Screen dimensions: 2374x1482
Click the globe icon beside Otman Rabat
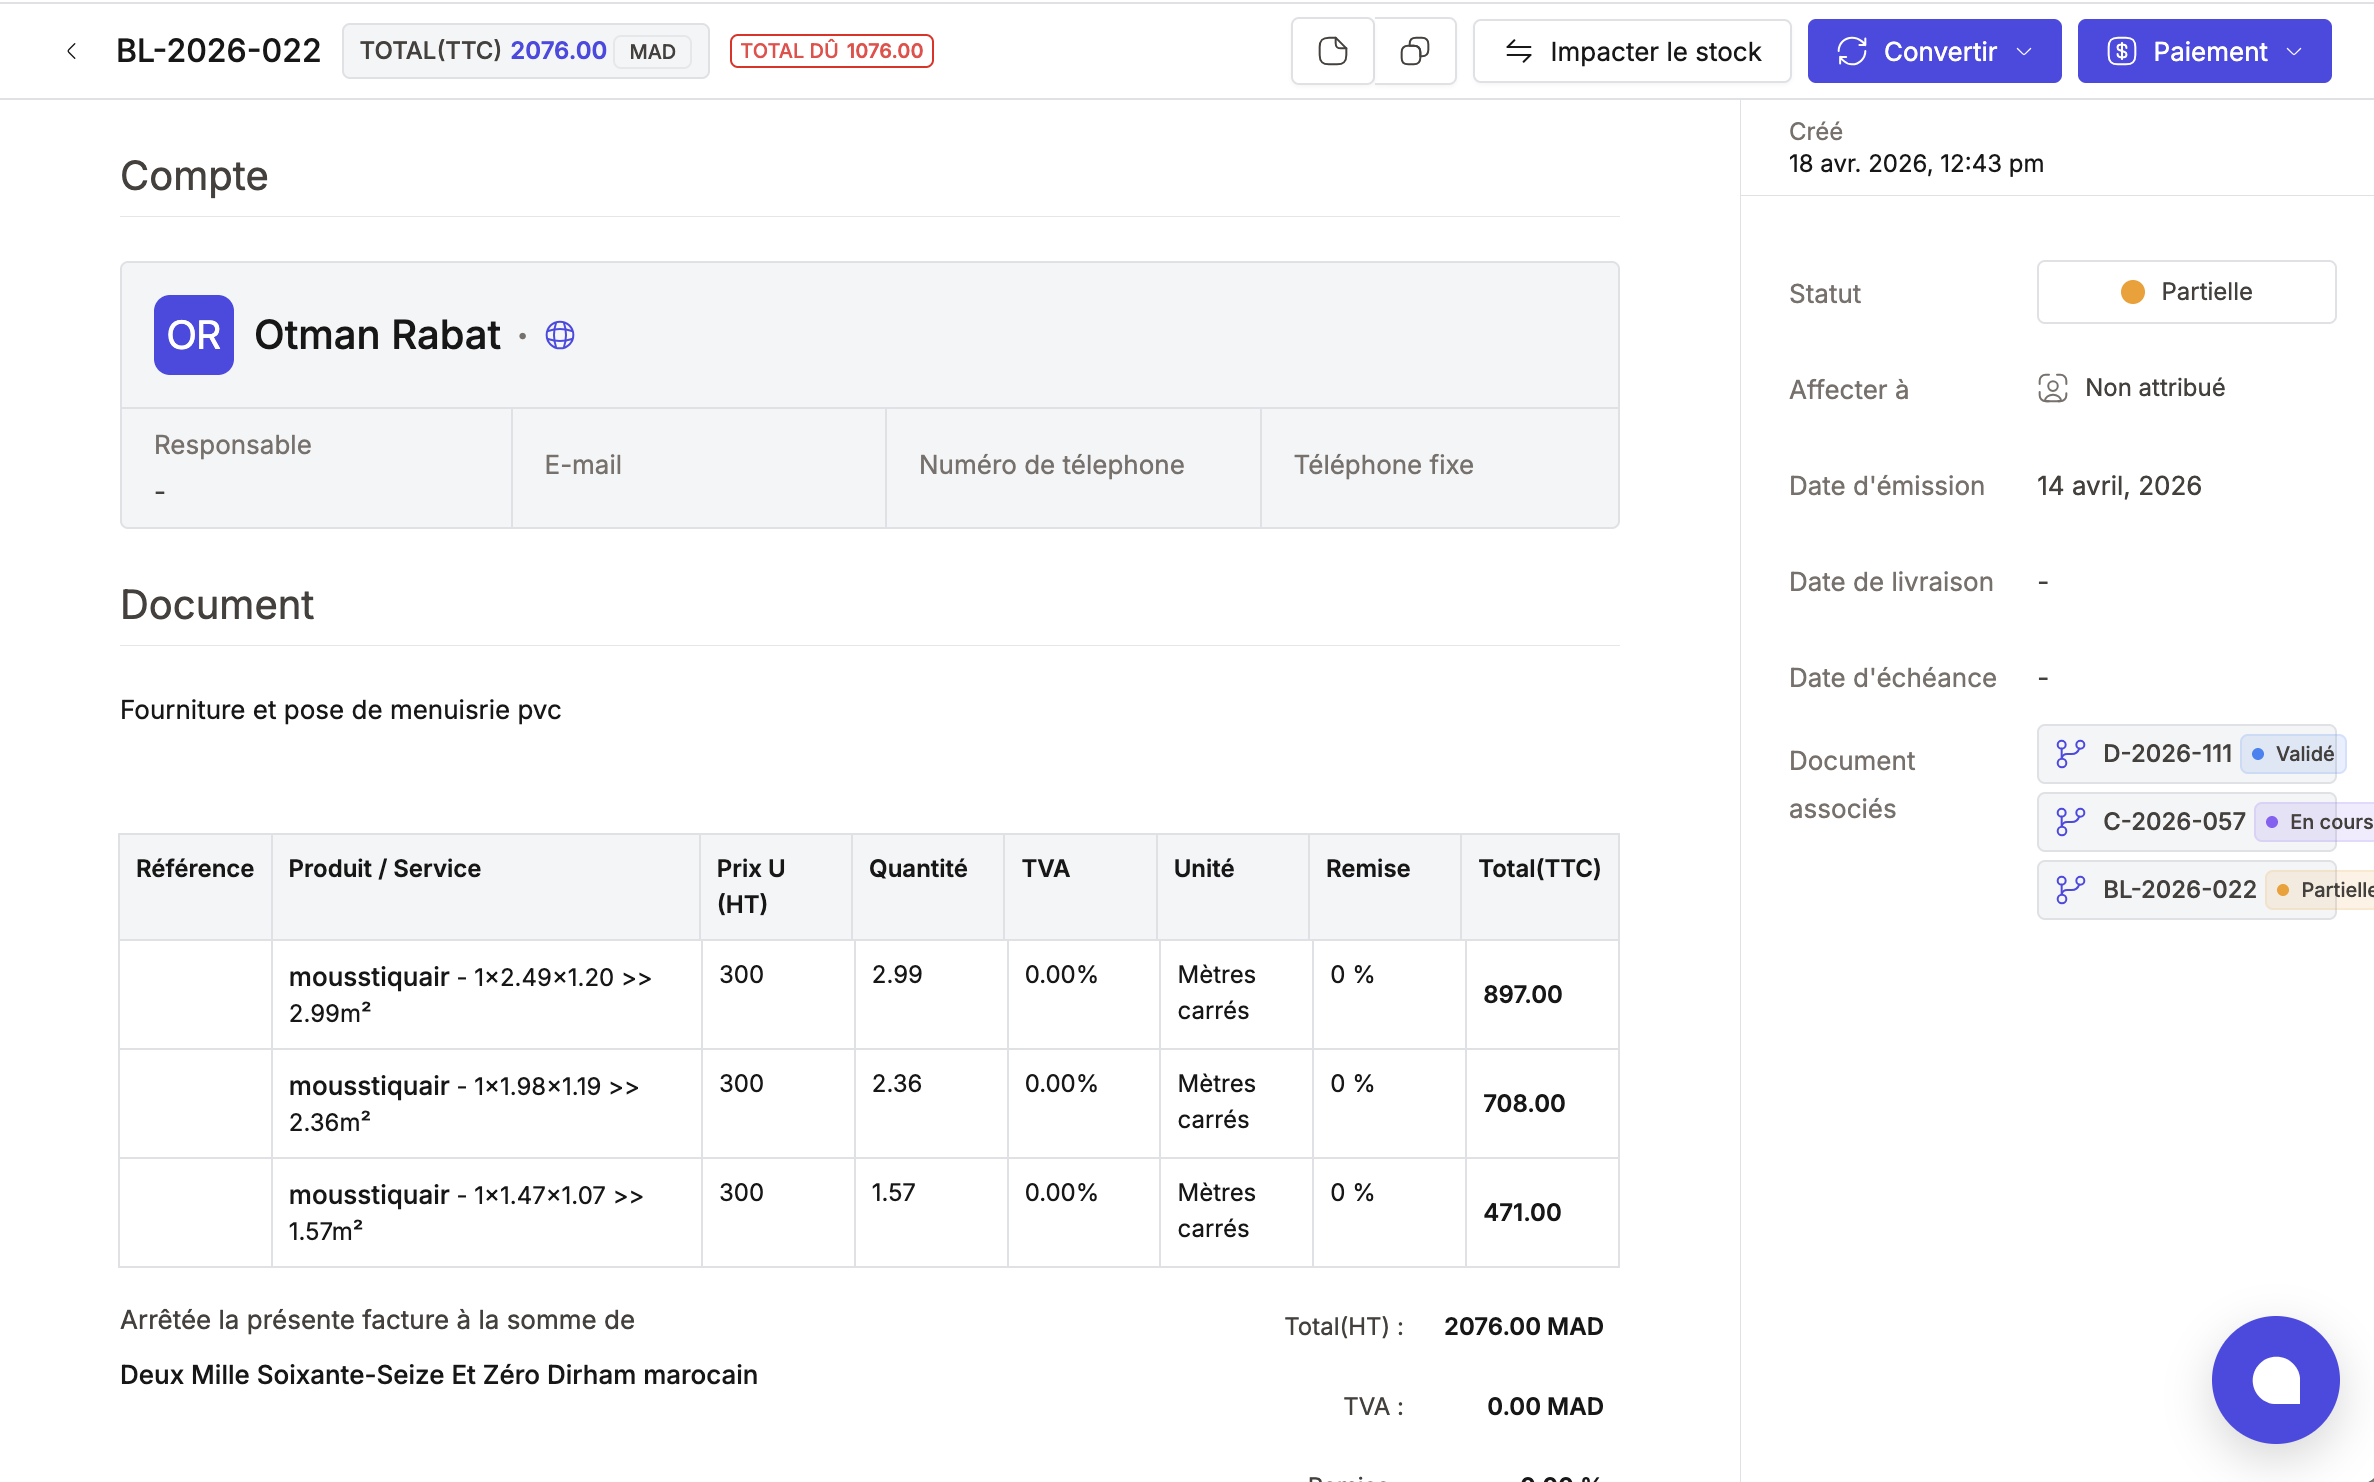coord(560,335)
